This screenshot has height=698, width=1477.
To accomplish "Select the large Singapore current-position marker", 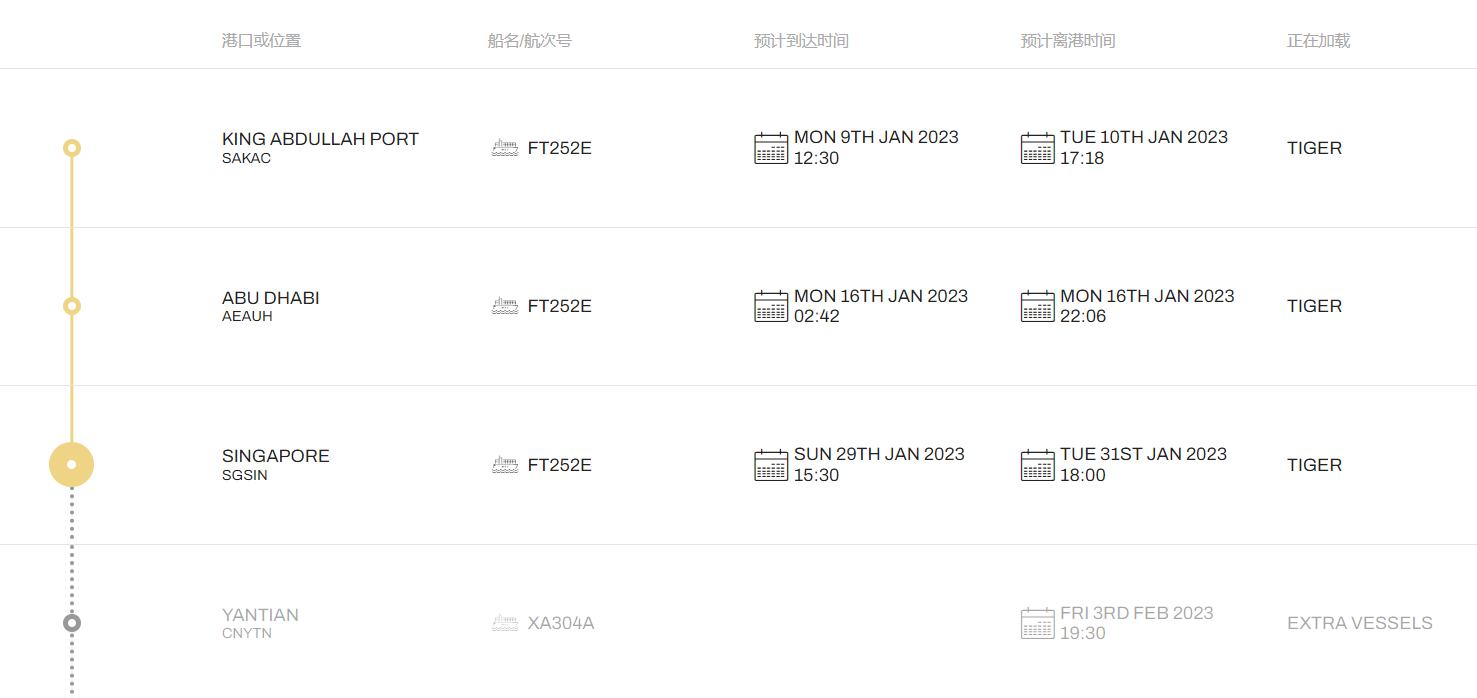I will [71, 464].
